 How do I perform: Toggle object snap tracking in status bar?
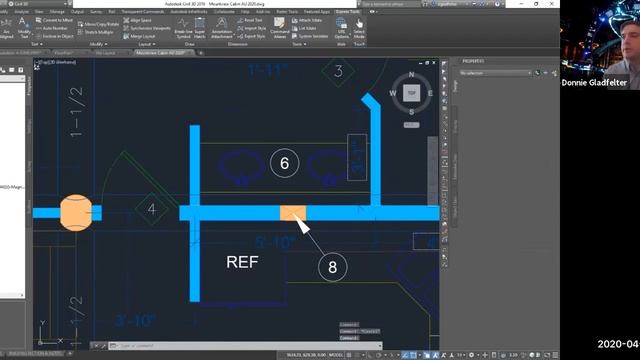pyautogui.click(x=404, y=355)
